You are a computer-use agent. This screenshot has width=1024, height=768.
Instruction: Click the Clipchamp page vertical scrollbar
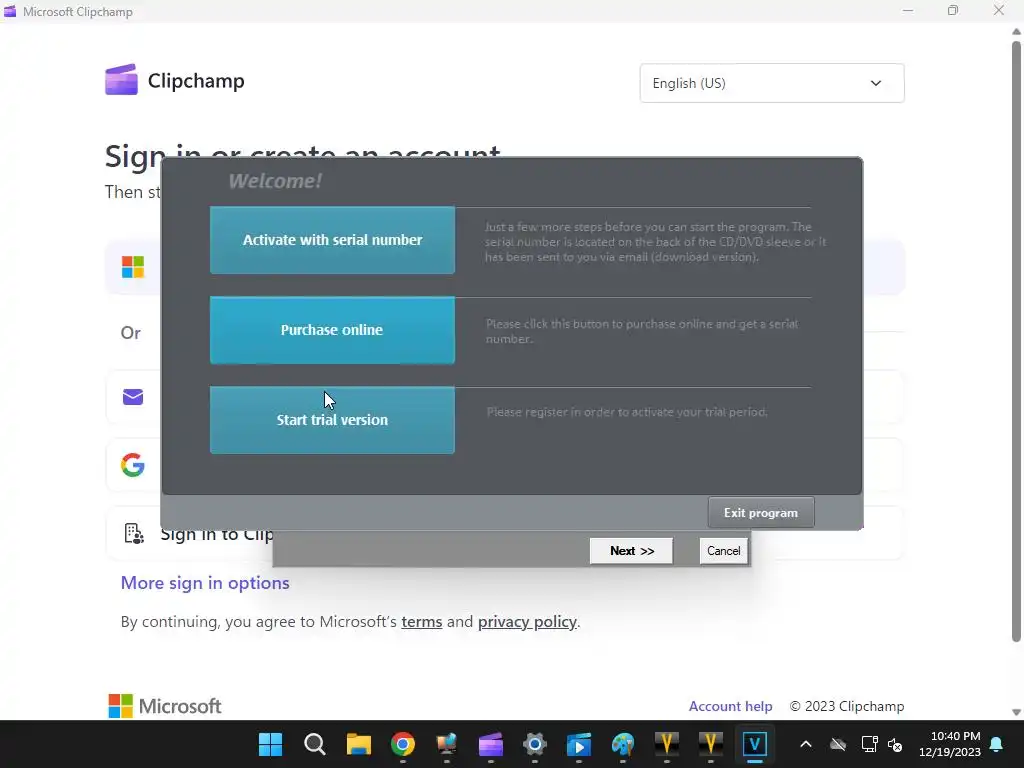(1016, 341)
